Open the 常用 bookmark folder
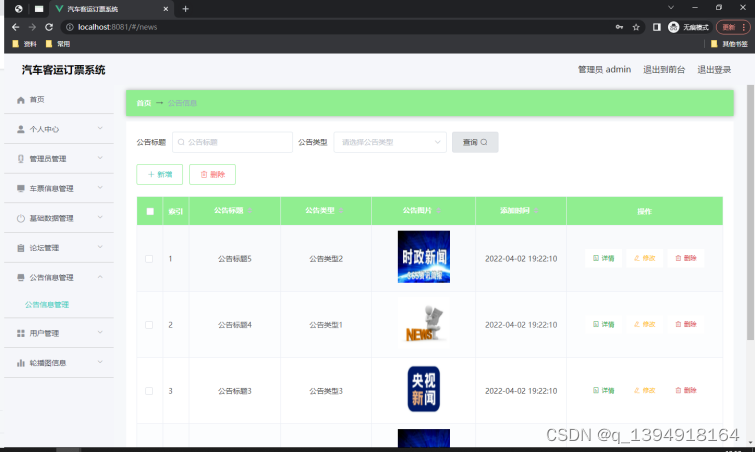755x453 pixels. (x=58, y=44)
